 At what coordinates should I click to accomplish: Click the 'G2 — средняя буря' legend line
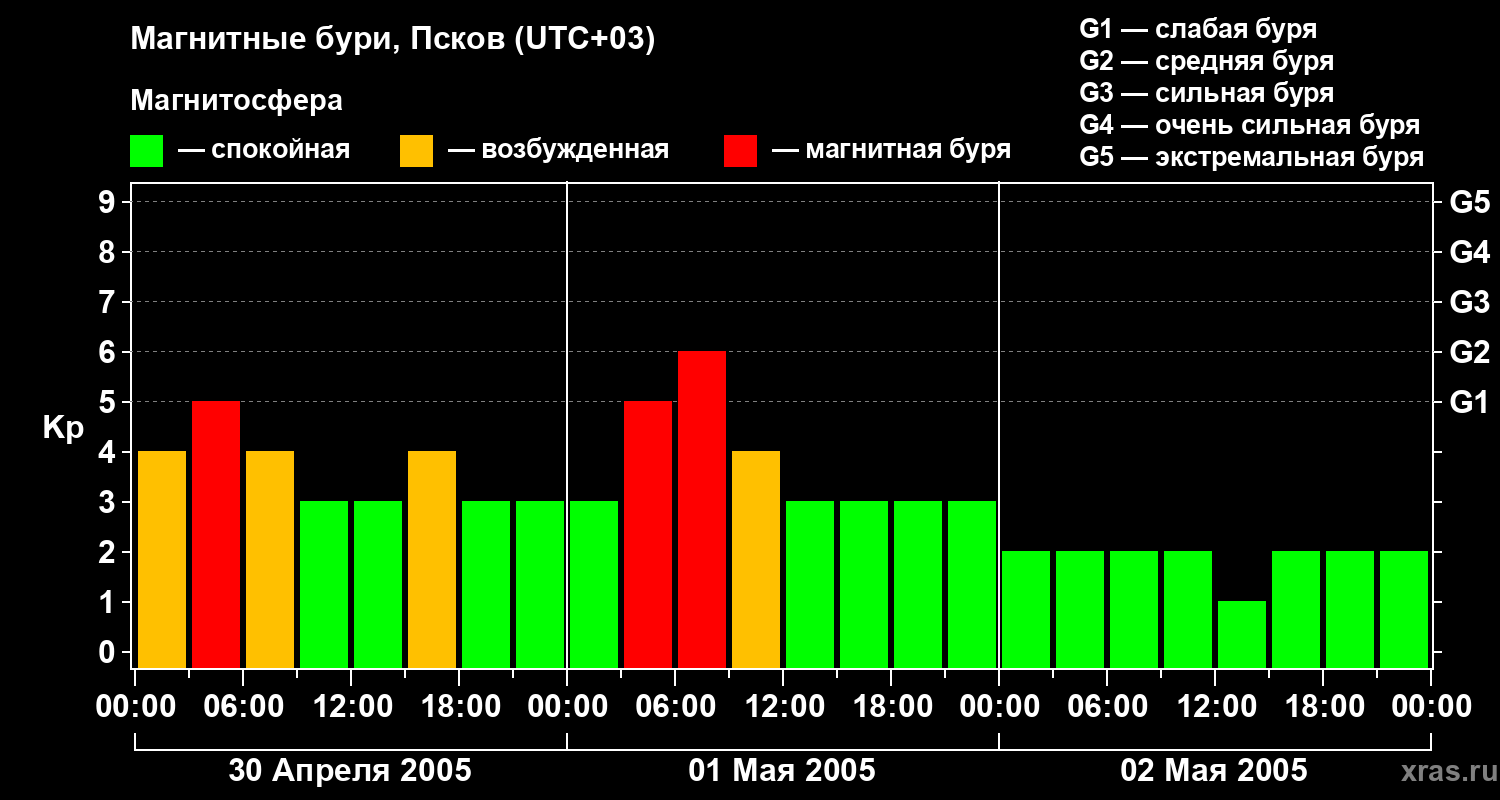(x=1207, y=61)
